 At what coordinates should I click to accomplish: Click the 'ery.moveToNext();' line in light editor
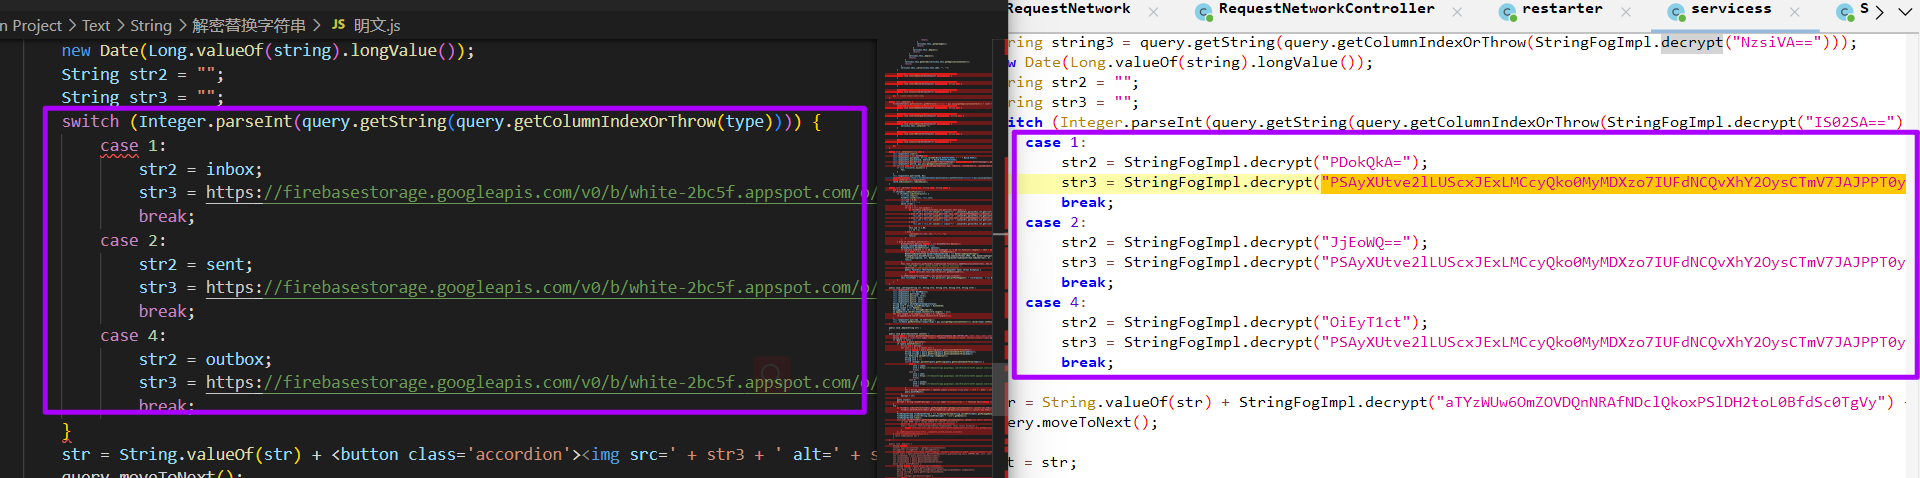tap(1083, 423)
